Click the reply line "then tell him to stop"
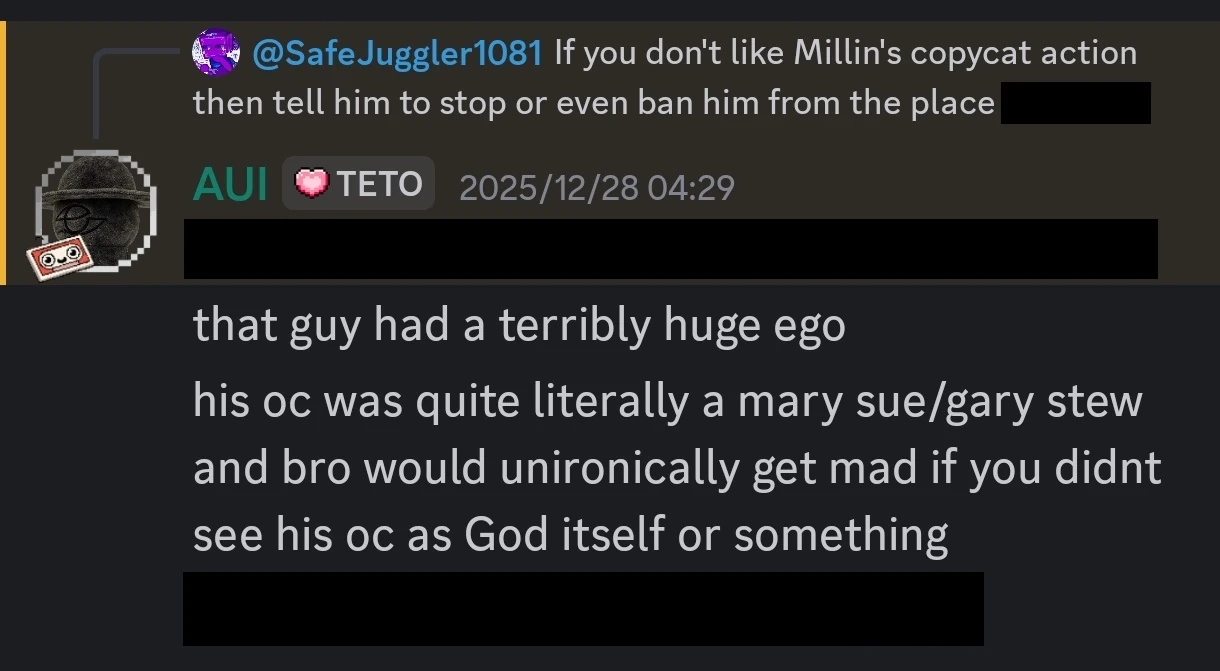1220x671 pixels. pyautogui.click(x=593, y=103)
